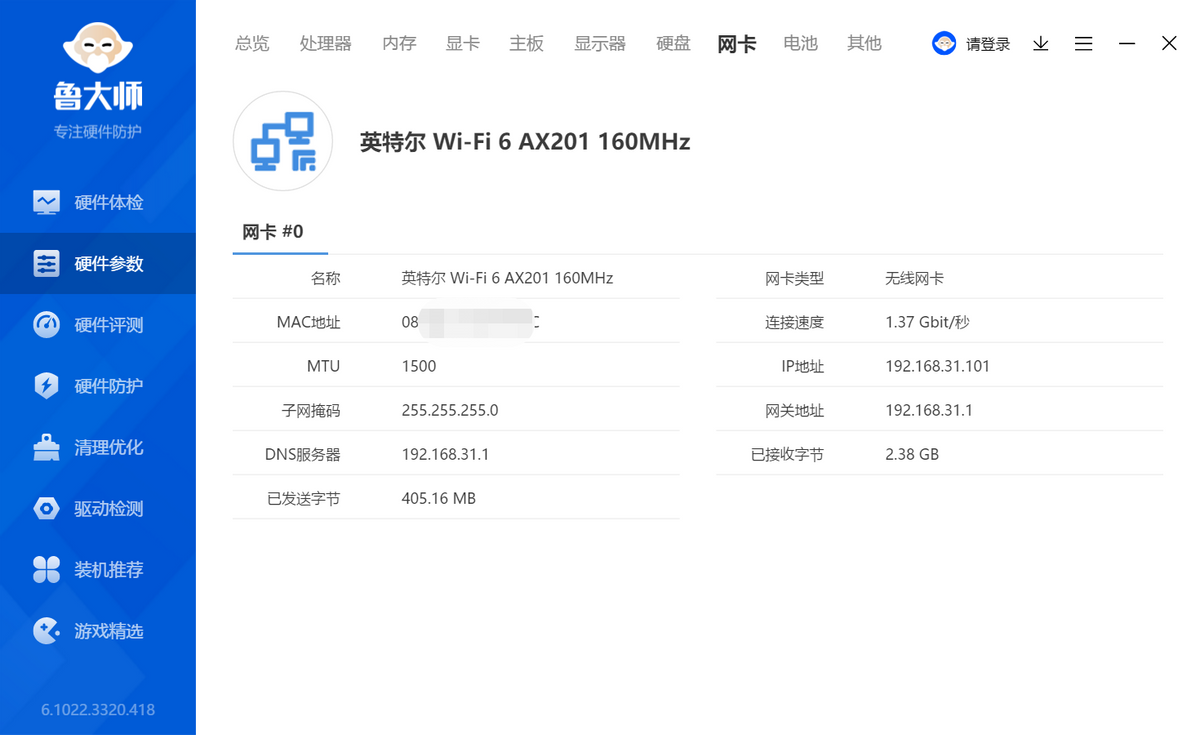
Task: Click the 游戏精选 game icon
Action: [46, 631]
